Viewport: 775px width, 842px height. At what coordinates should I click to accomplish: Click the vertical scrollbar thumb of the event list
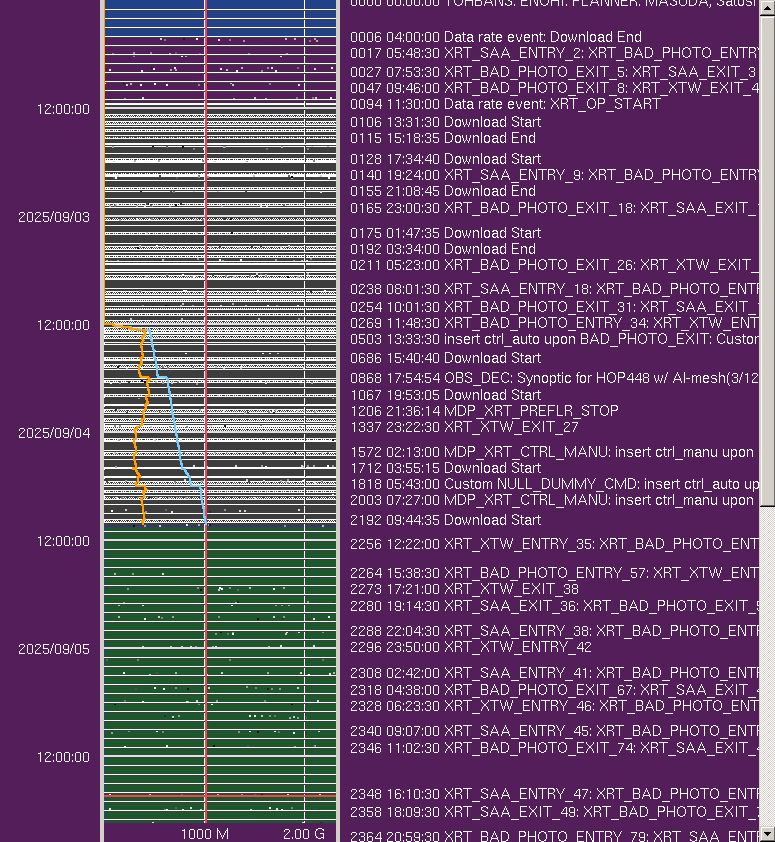point(767,260)
